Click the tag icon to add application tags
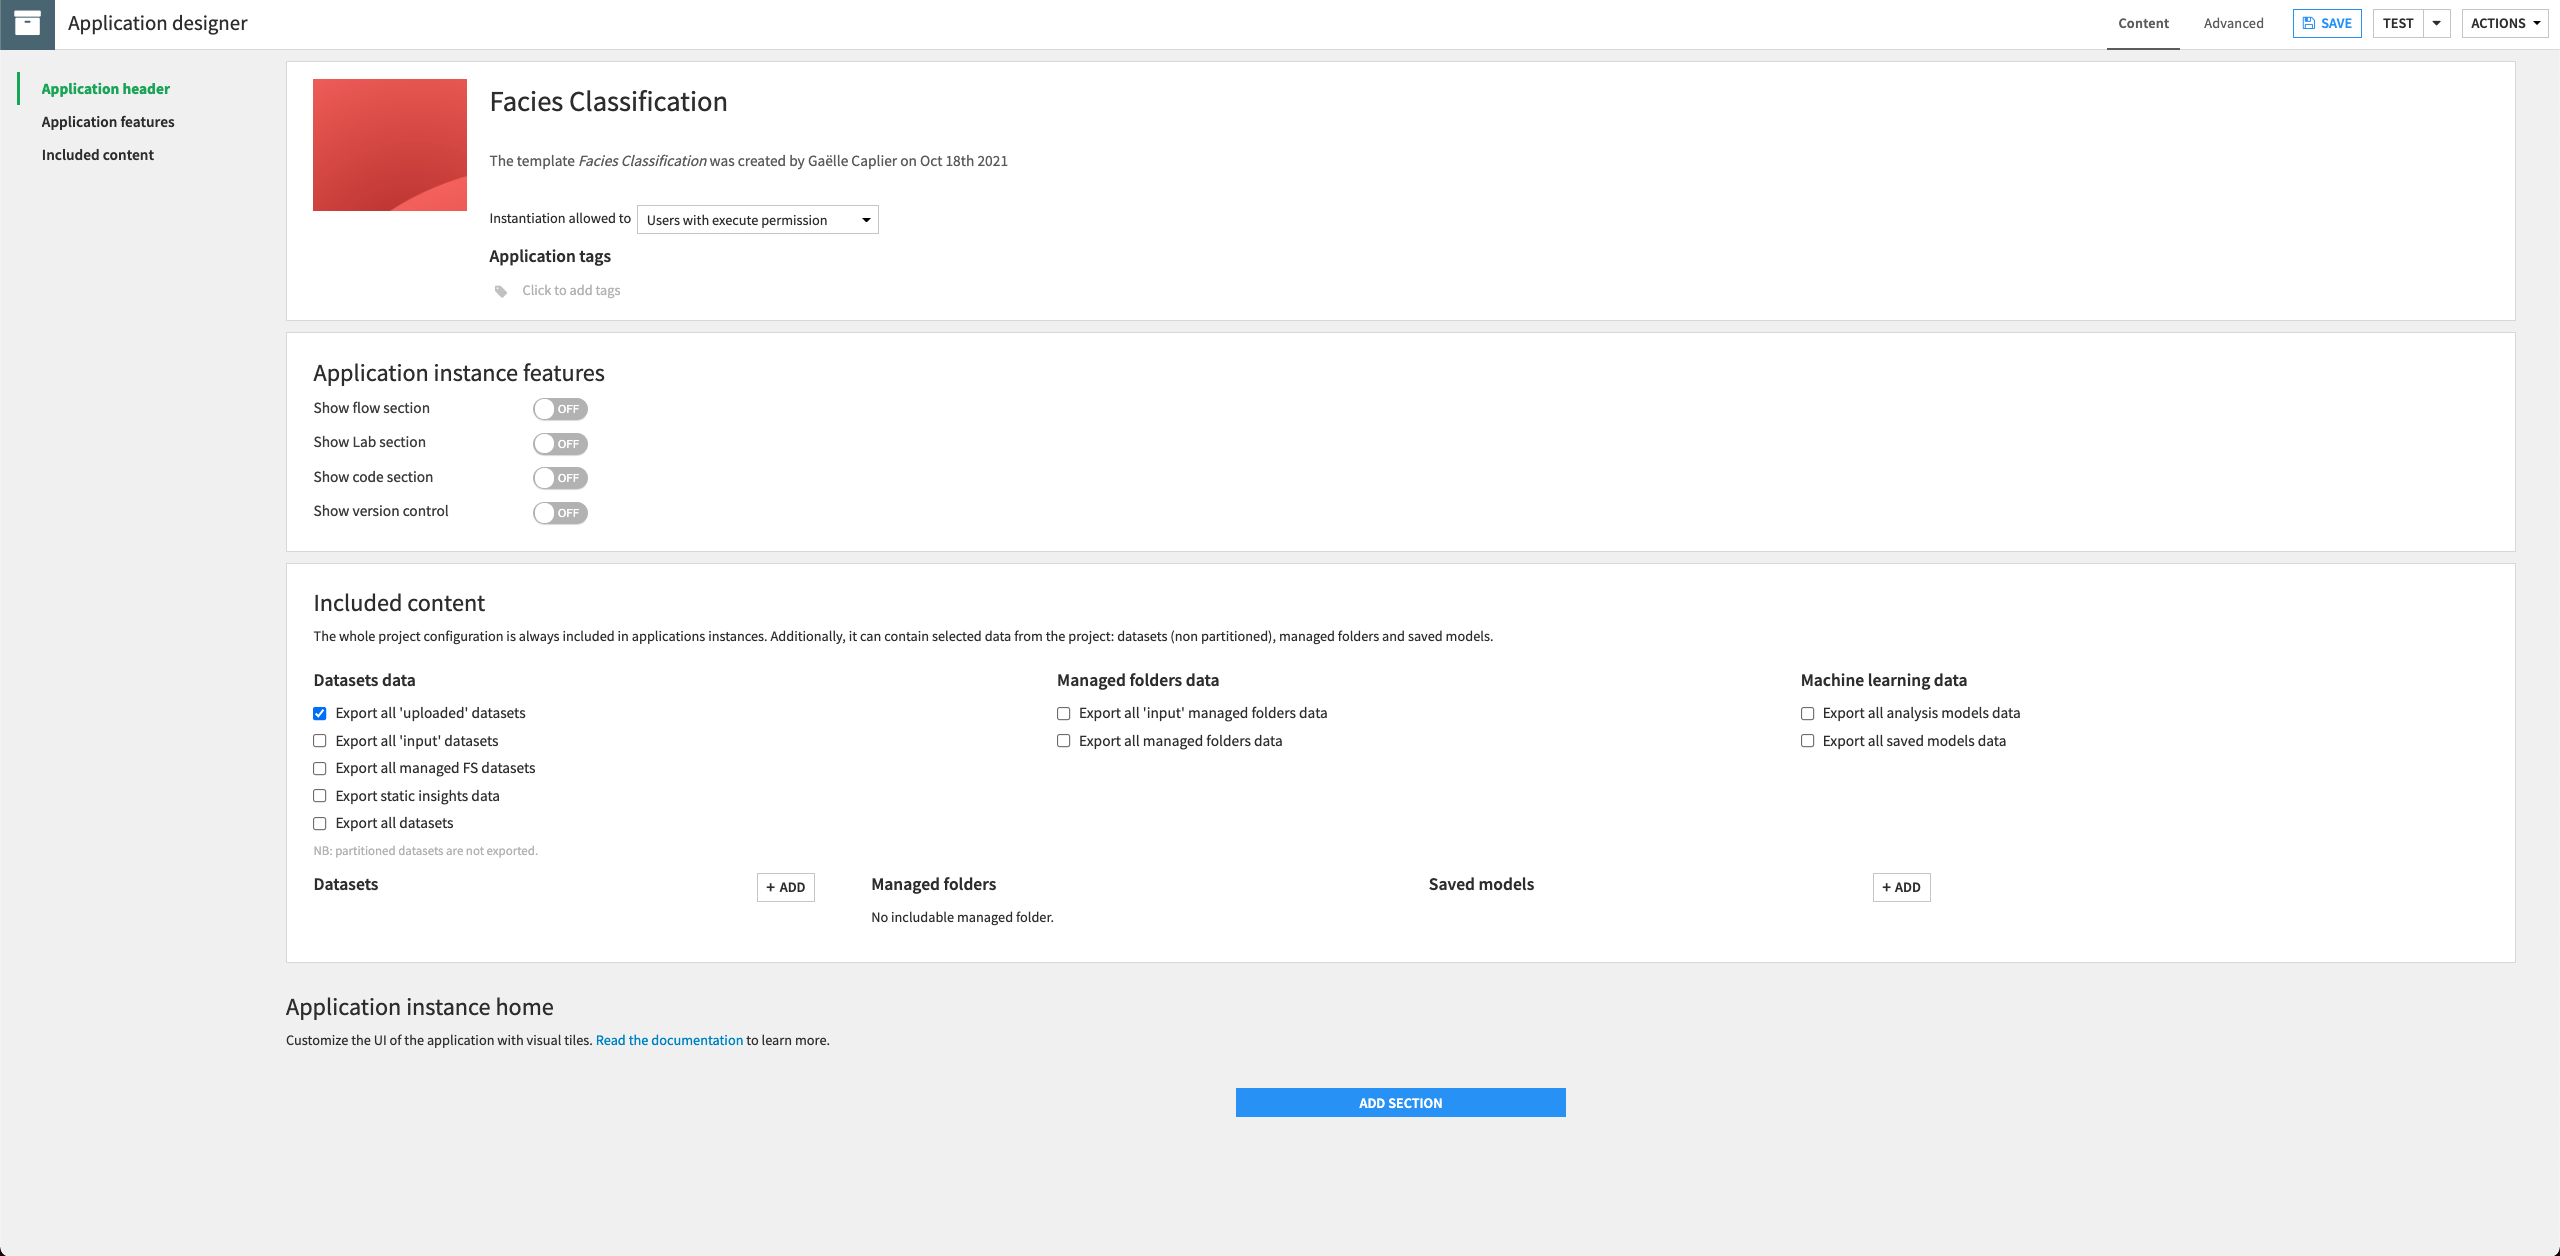The width and height of the screenshot is (2560, 1256). pos(500,290)
